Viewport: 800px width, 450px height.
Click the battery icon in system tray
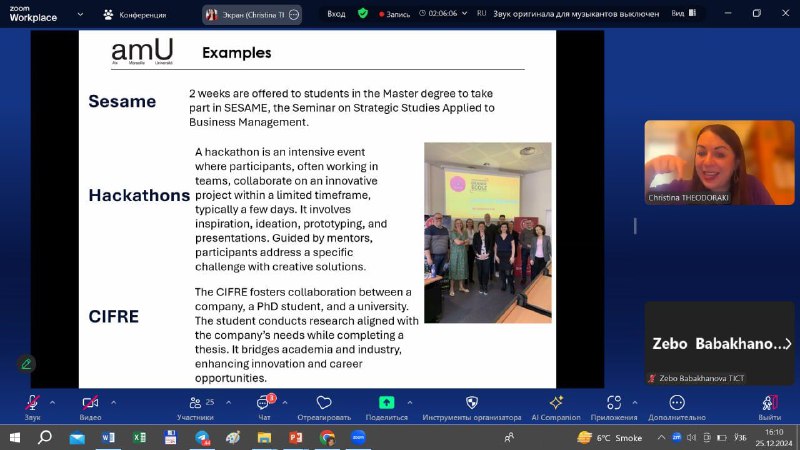click(722, 437)
